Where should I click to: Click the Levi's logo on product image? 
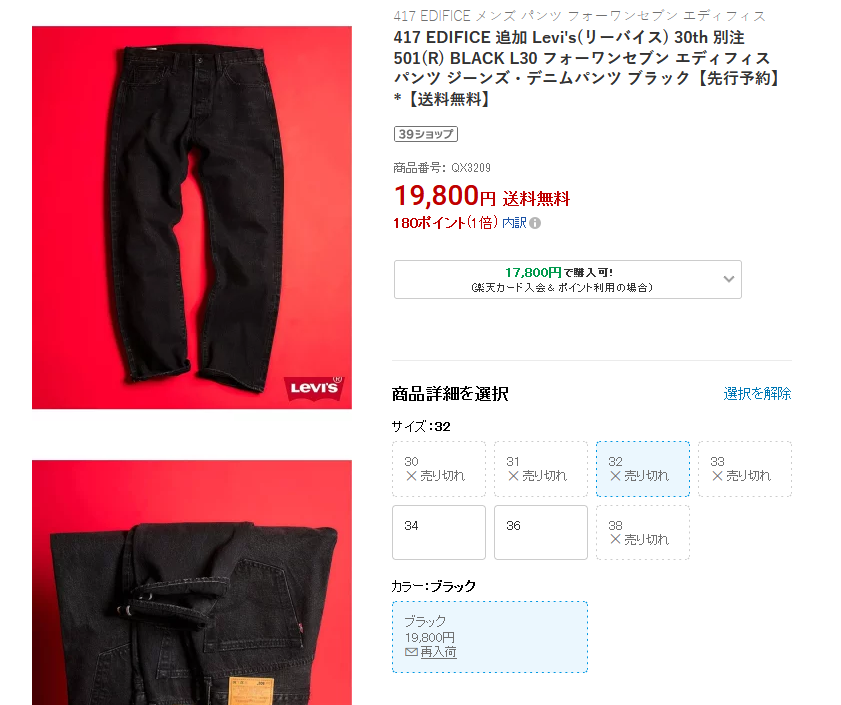[314, 387]
